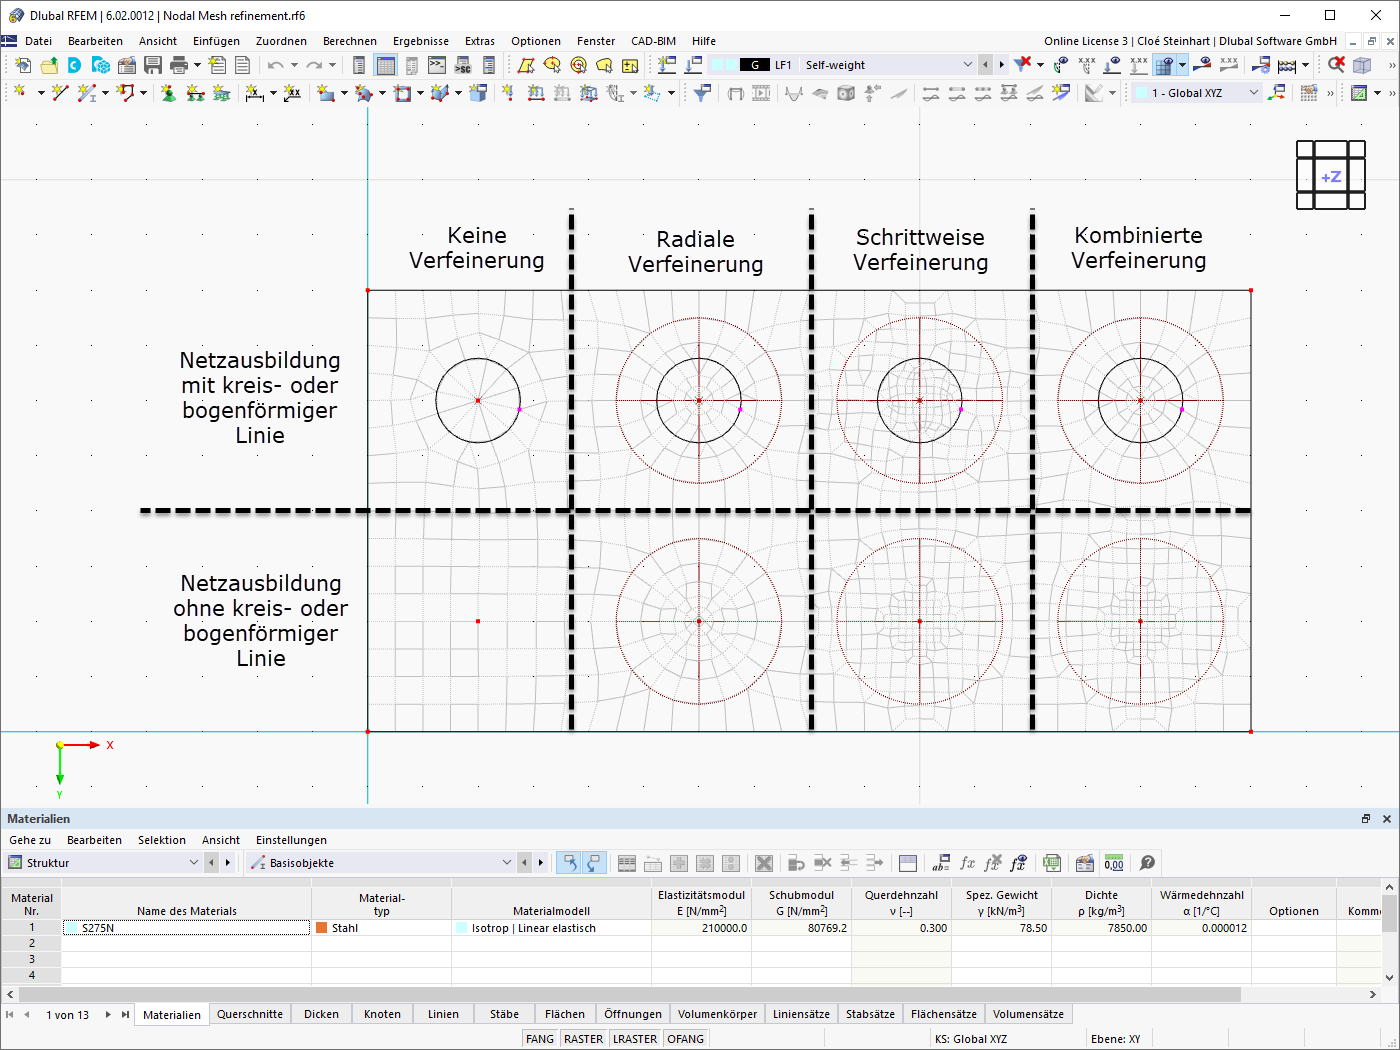Click the nodal support tool icon
Viewport: 1400px width, 1050px height.
pos(169,93)
